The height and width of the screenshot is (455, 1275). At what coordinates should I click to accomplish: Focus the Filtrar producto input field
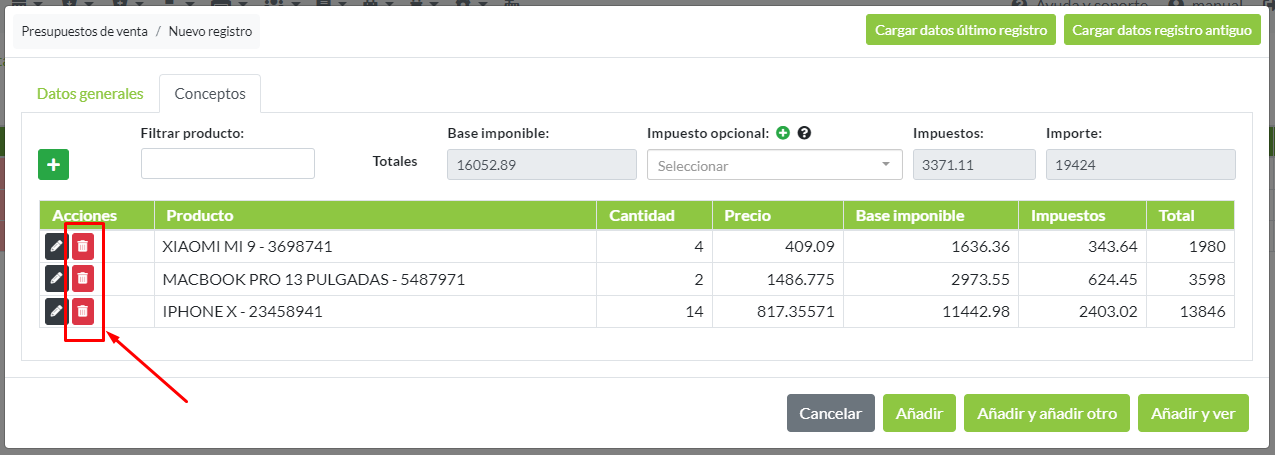coord(228,164)
